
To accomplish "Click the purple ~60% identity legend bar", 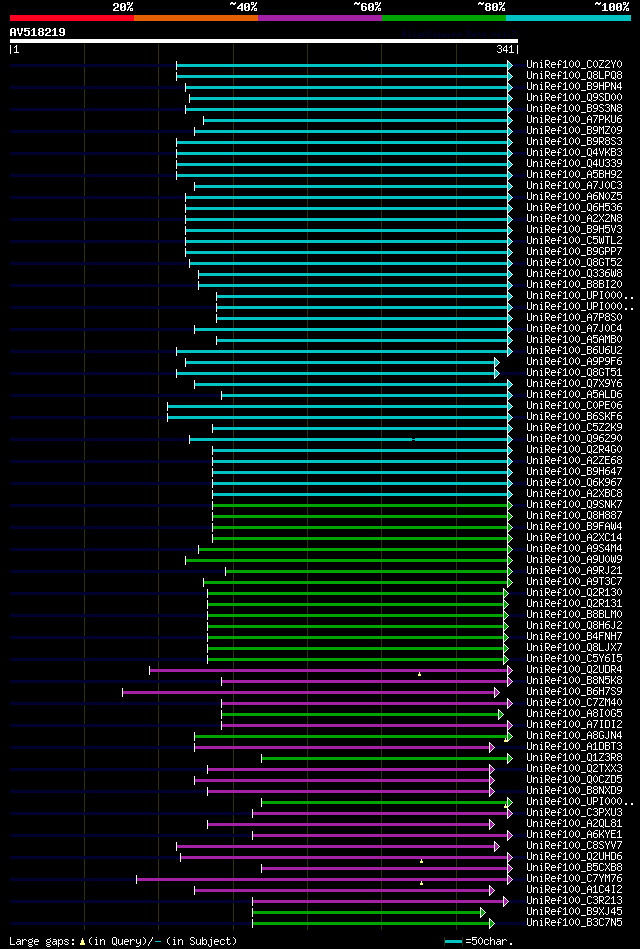I will (320, 18).
